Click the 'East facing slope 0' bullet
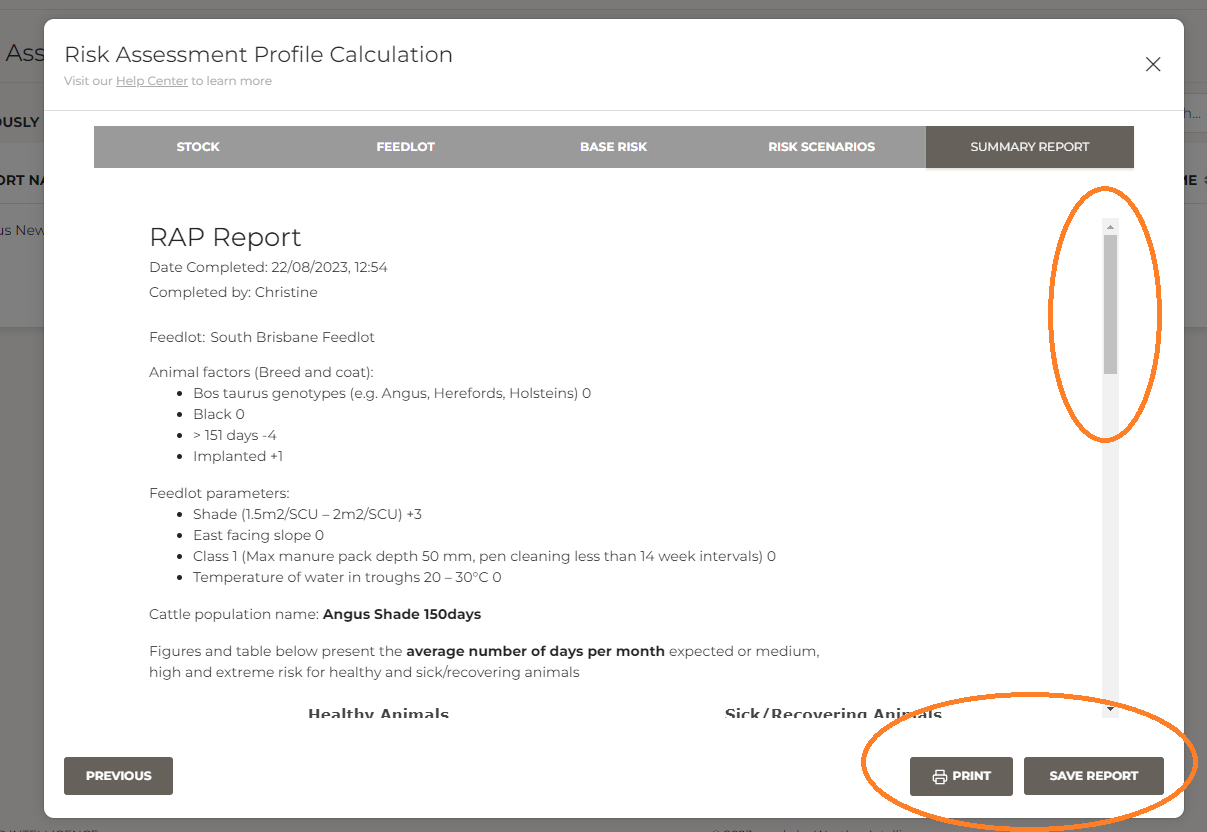 (258, 535)
